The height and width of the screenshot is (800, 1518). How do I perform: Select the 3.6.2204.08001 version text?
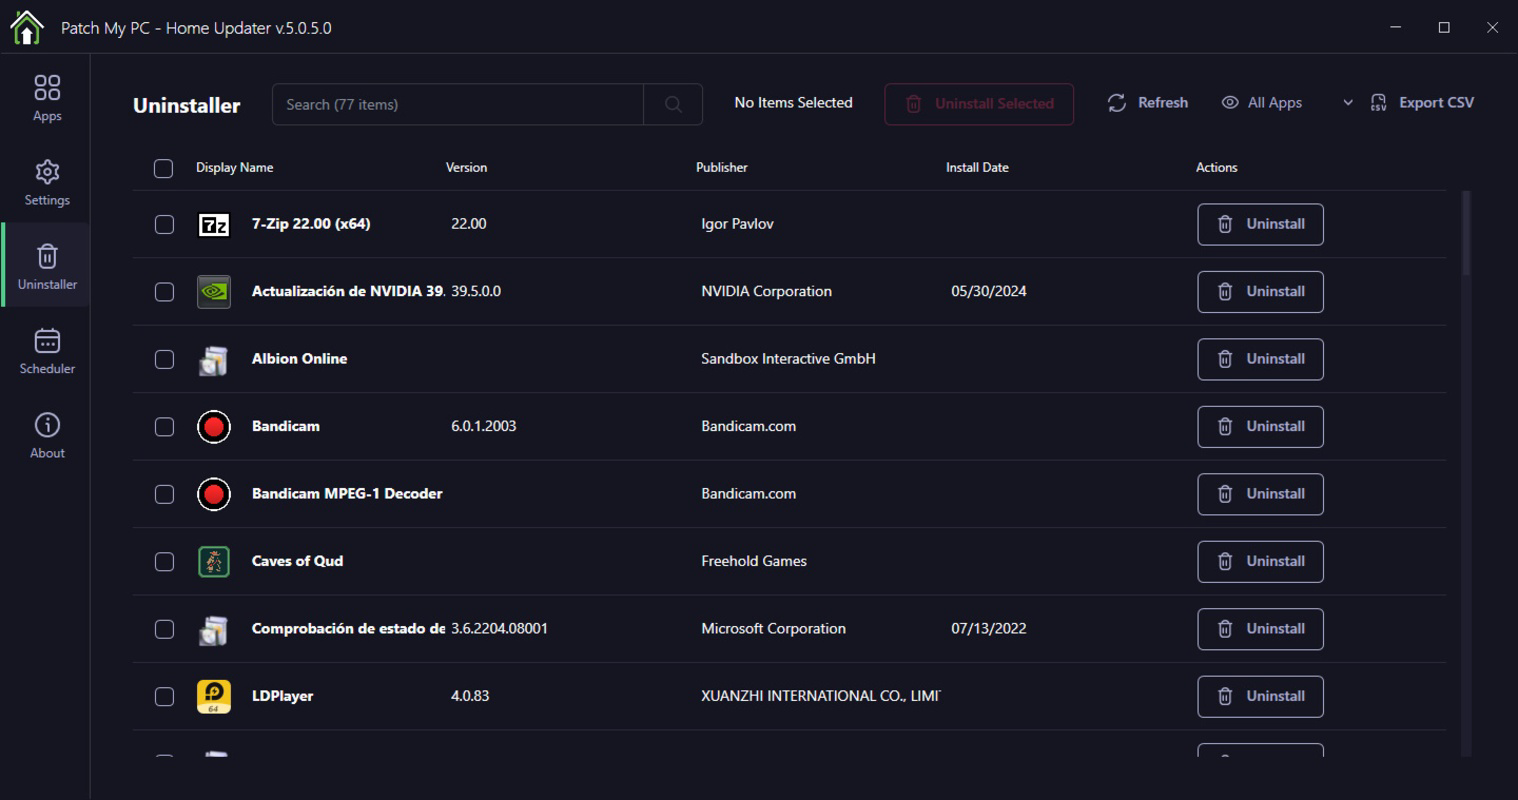point(499,629)
